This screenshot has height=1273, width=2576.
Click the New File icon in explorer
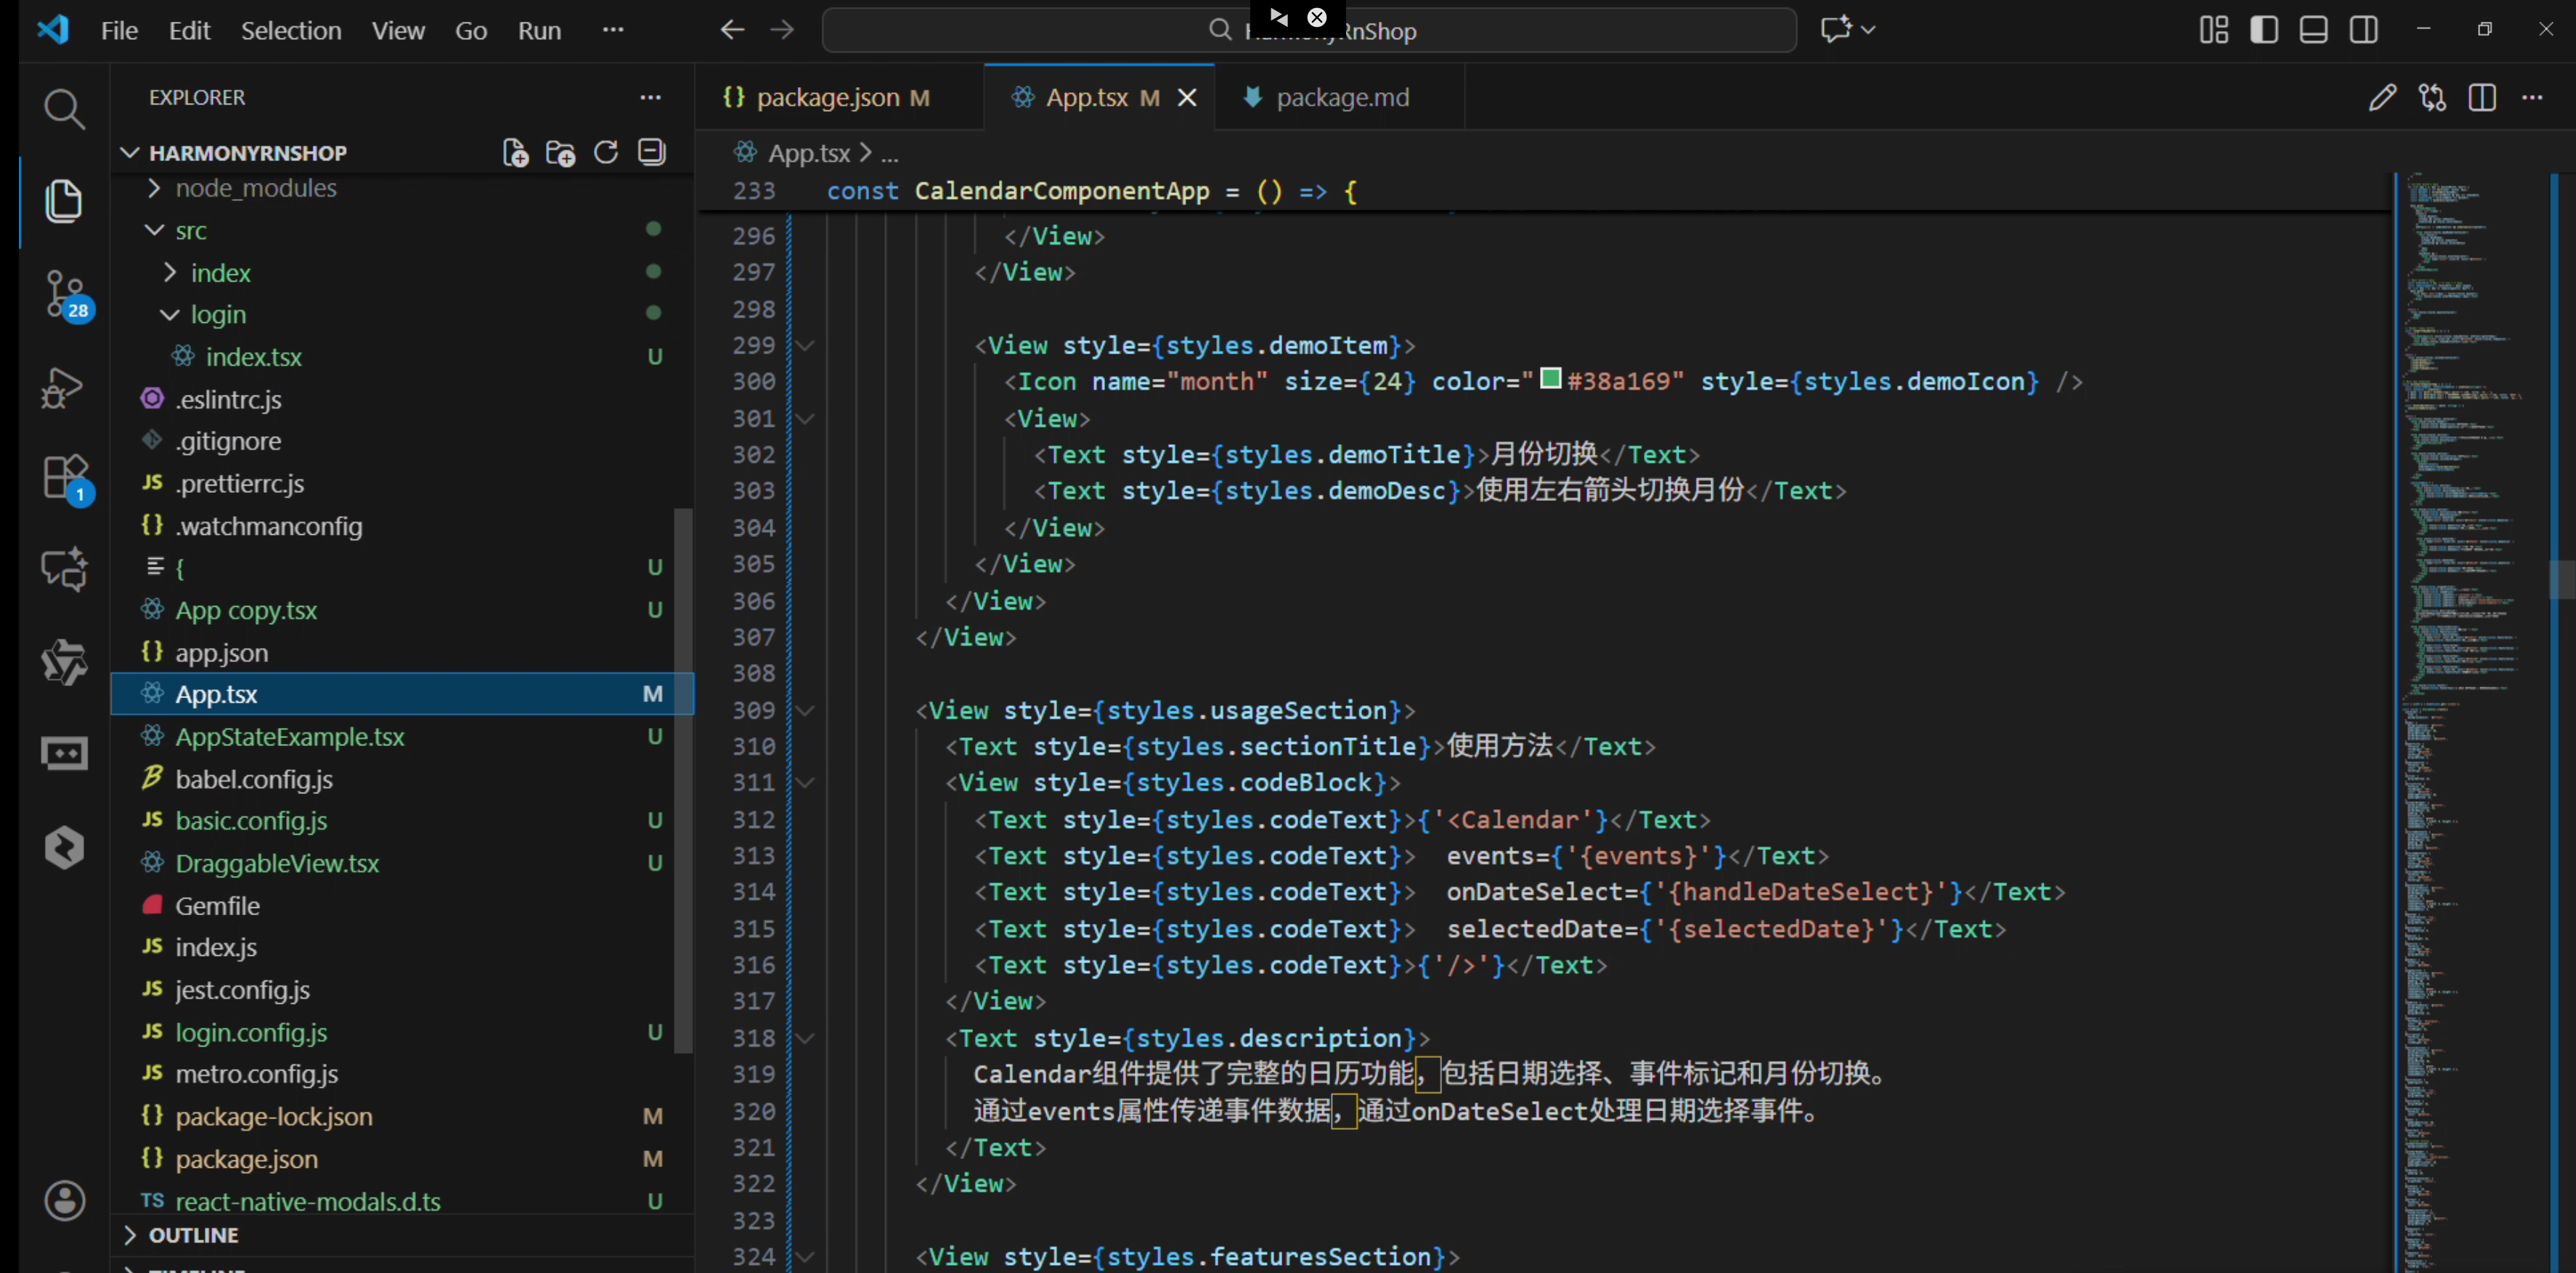pos(515,153)
